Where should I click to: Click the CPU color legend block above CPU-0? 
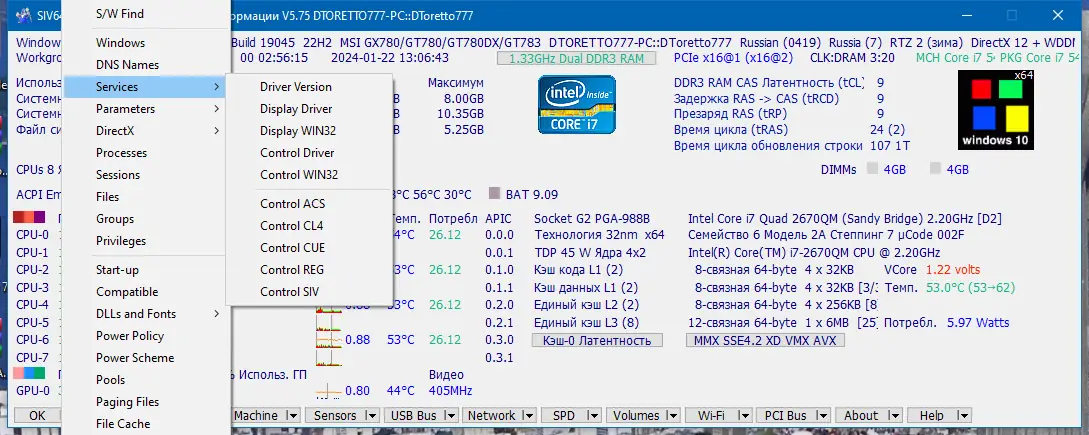pyautogui.click(x=29, y=218)
